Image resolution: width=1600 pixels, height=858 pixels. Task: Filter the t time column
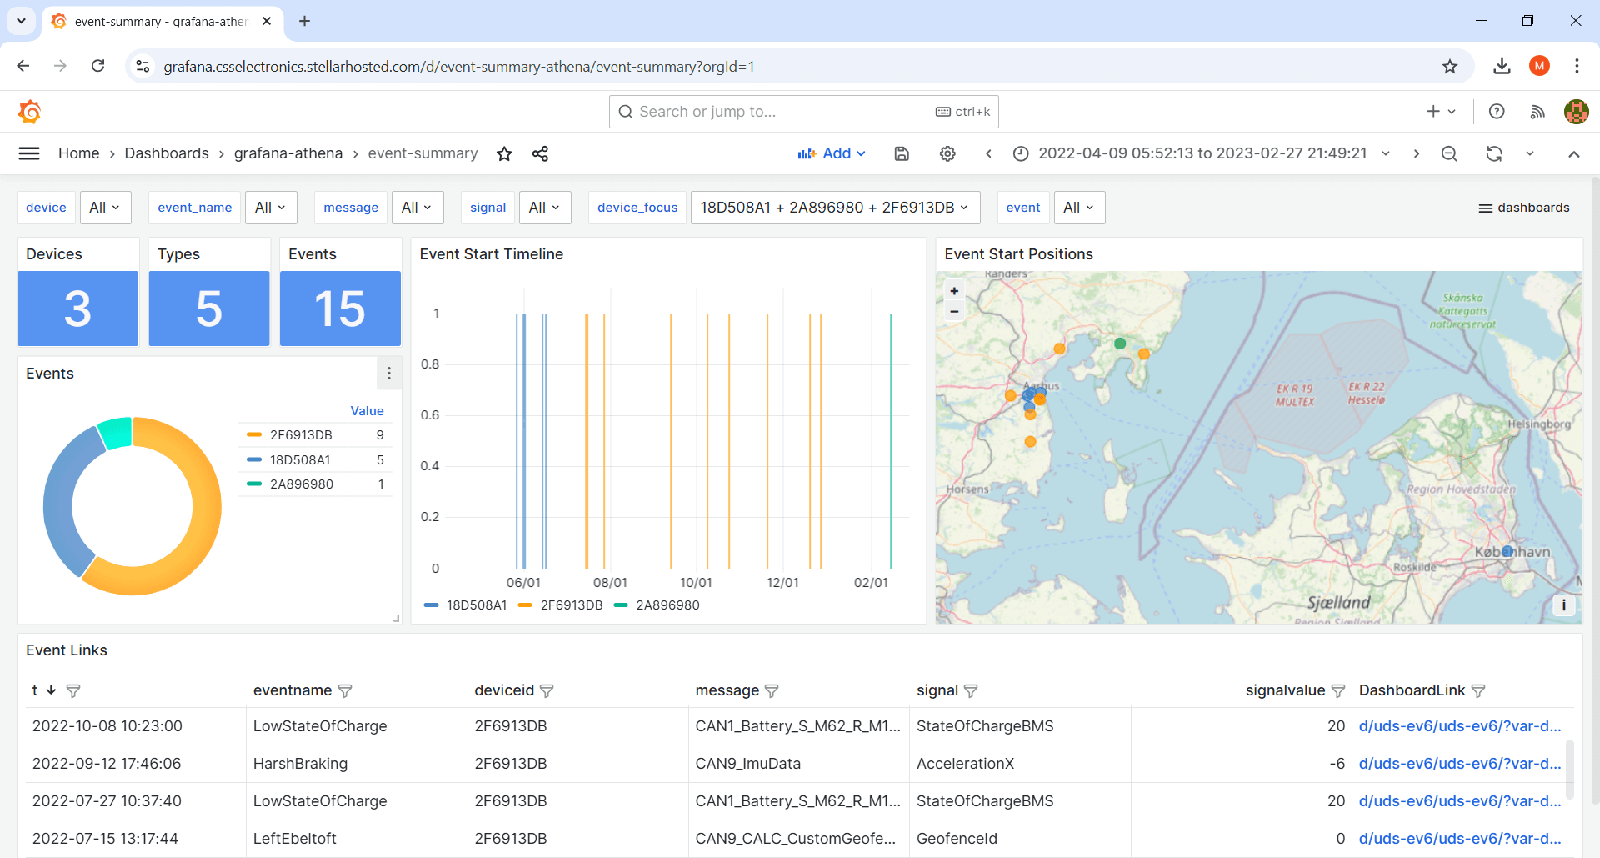[73, 691]
